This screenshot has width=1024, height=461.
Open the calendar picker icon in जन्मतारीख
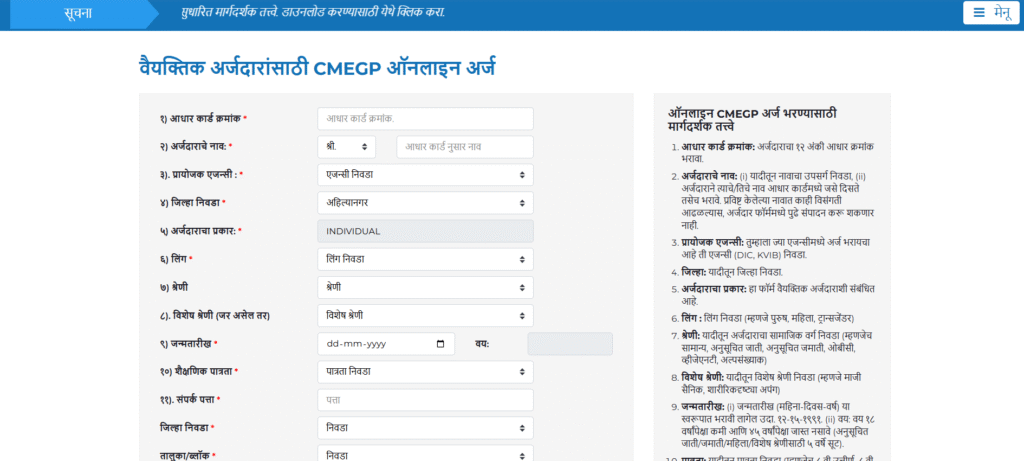pos(440,343)
